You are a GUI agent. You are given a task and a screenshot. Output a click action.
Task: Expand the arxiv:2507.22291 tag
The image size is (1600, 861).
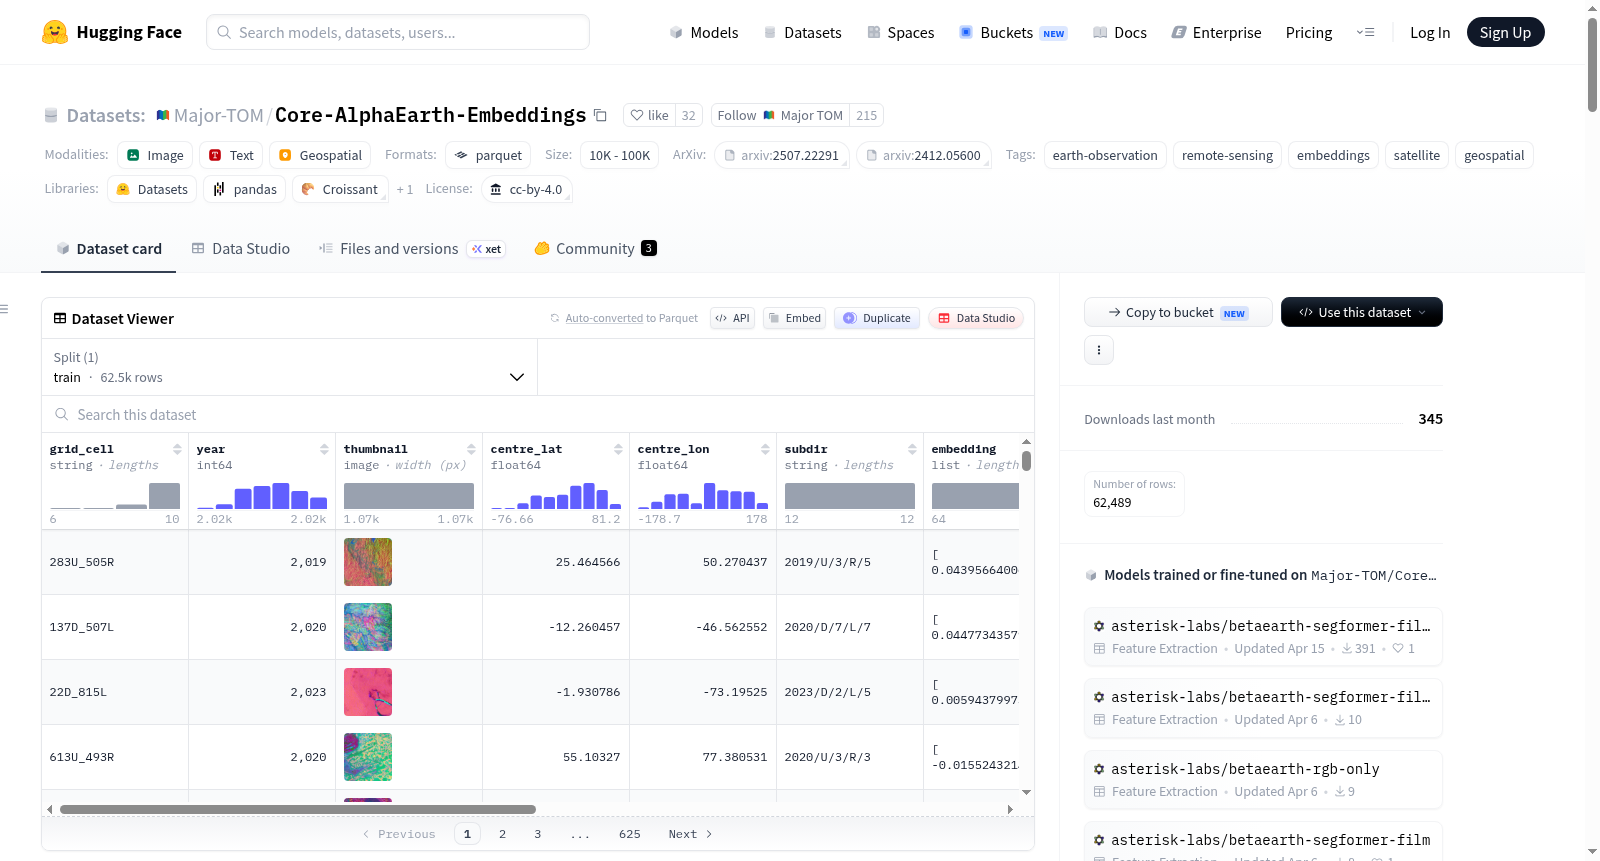coord(782,155)
